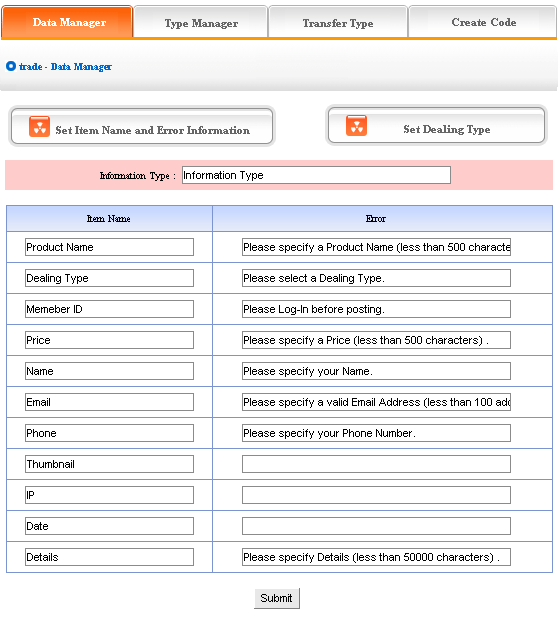Click the Item Name column header
Image resolution: width=558 pixels, height=625 pixels.
(x=109, y=218)
